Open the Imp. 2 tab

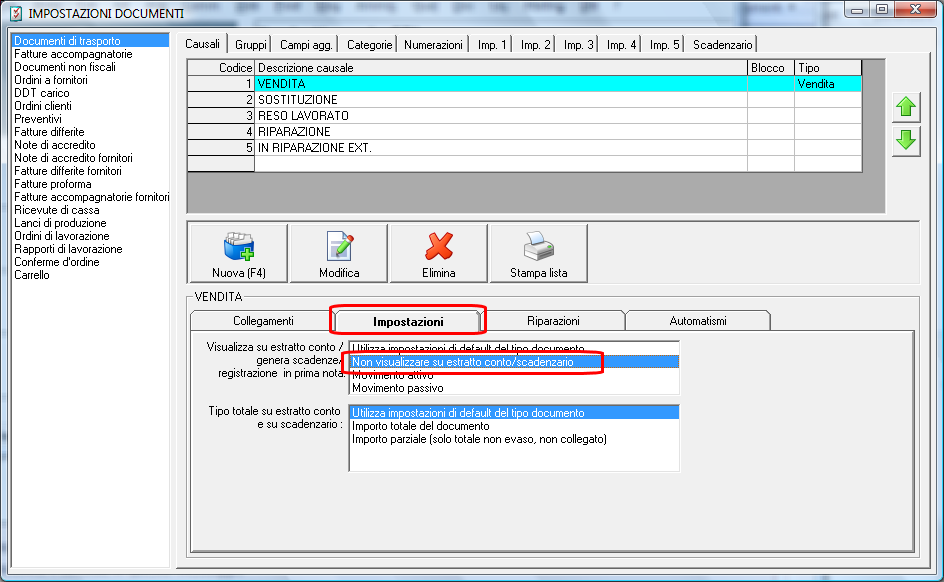pyautogui.click(x=535, y=45)
